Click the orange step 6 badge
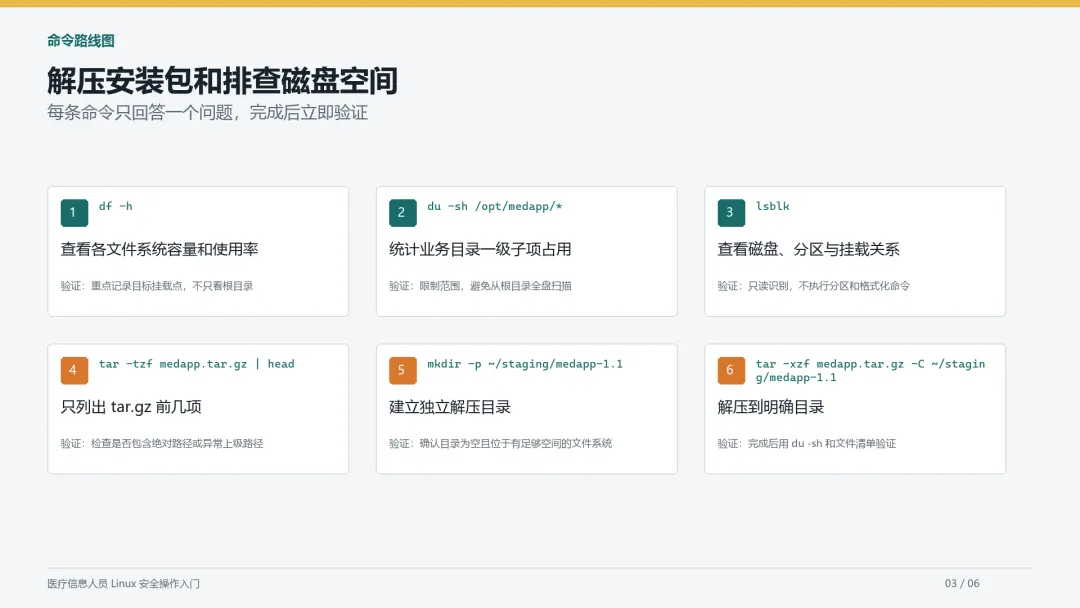The width and height of the screenshot is (1080, 608). (x=731, y=370)
